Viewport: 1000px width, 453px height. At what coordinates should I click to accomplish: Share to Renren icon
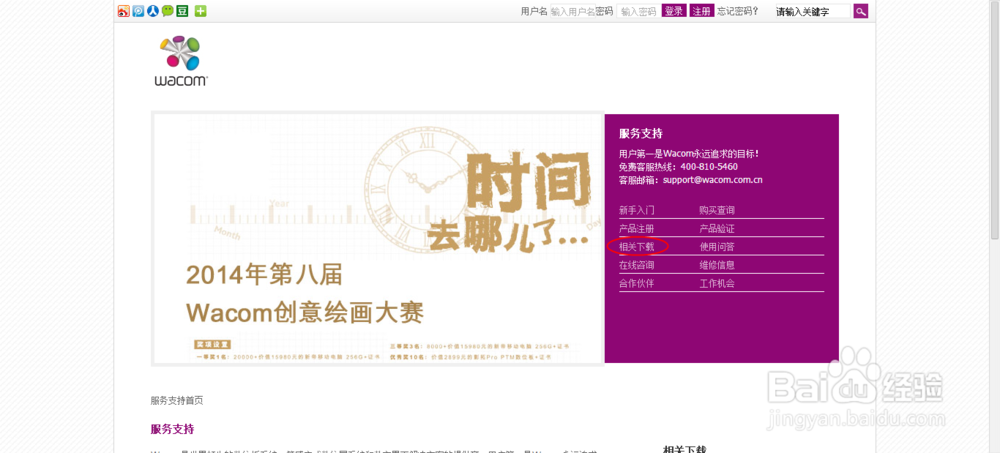click(x=153, y=11)
